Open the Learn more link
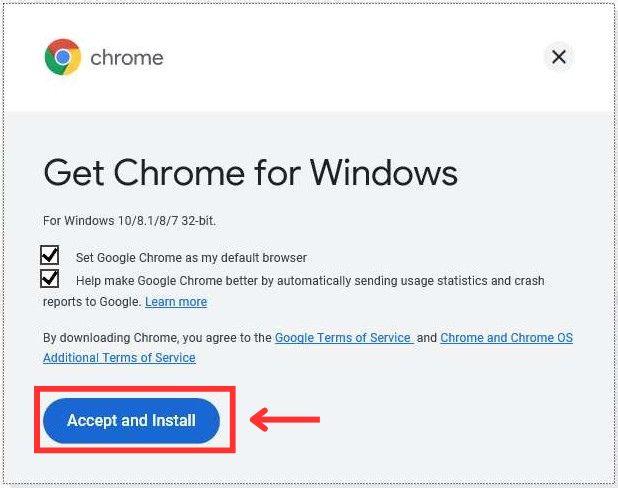 (176, 302)
